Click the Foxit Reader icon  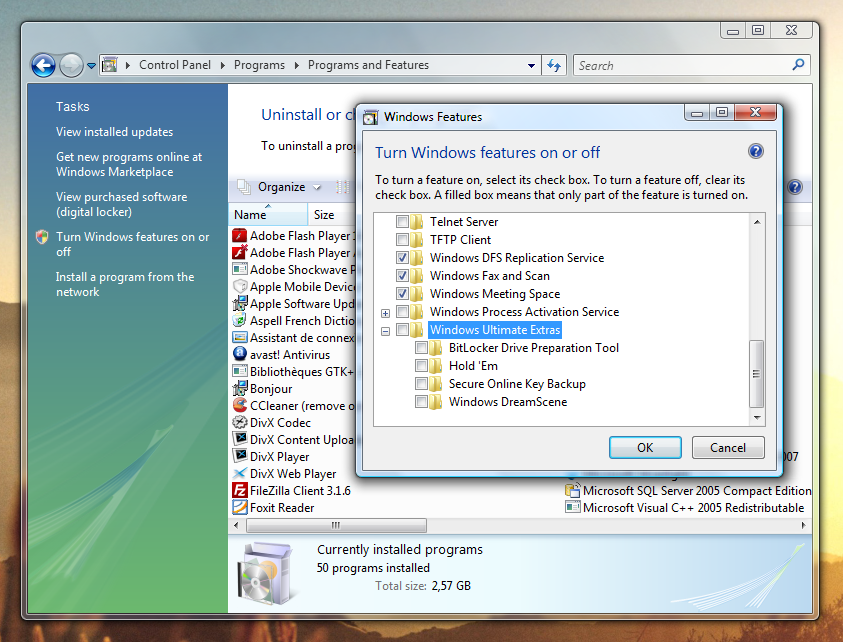(x=240, y=508)
